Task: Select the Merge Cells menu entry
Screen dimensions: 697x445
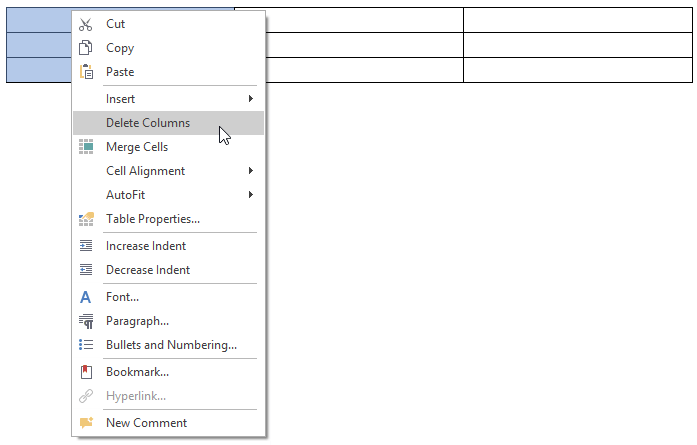Action: click(x=137, y=147)
